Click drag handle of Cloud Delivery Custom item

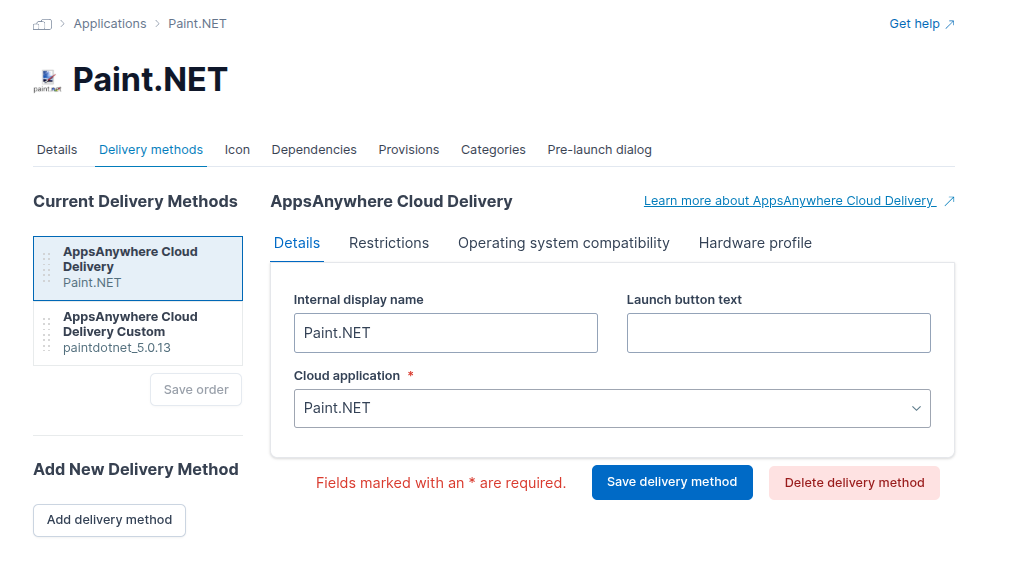point(46,333)
